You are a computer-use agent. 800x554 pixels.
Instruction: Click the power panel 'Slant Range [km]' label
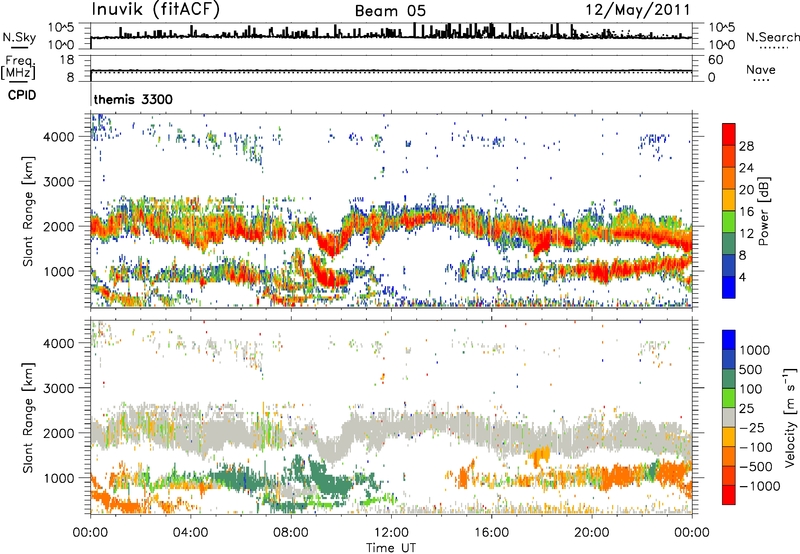click(x=28, y=211)
